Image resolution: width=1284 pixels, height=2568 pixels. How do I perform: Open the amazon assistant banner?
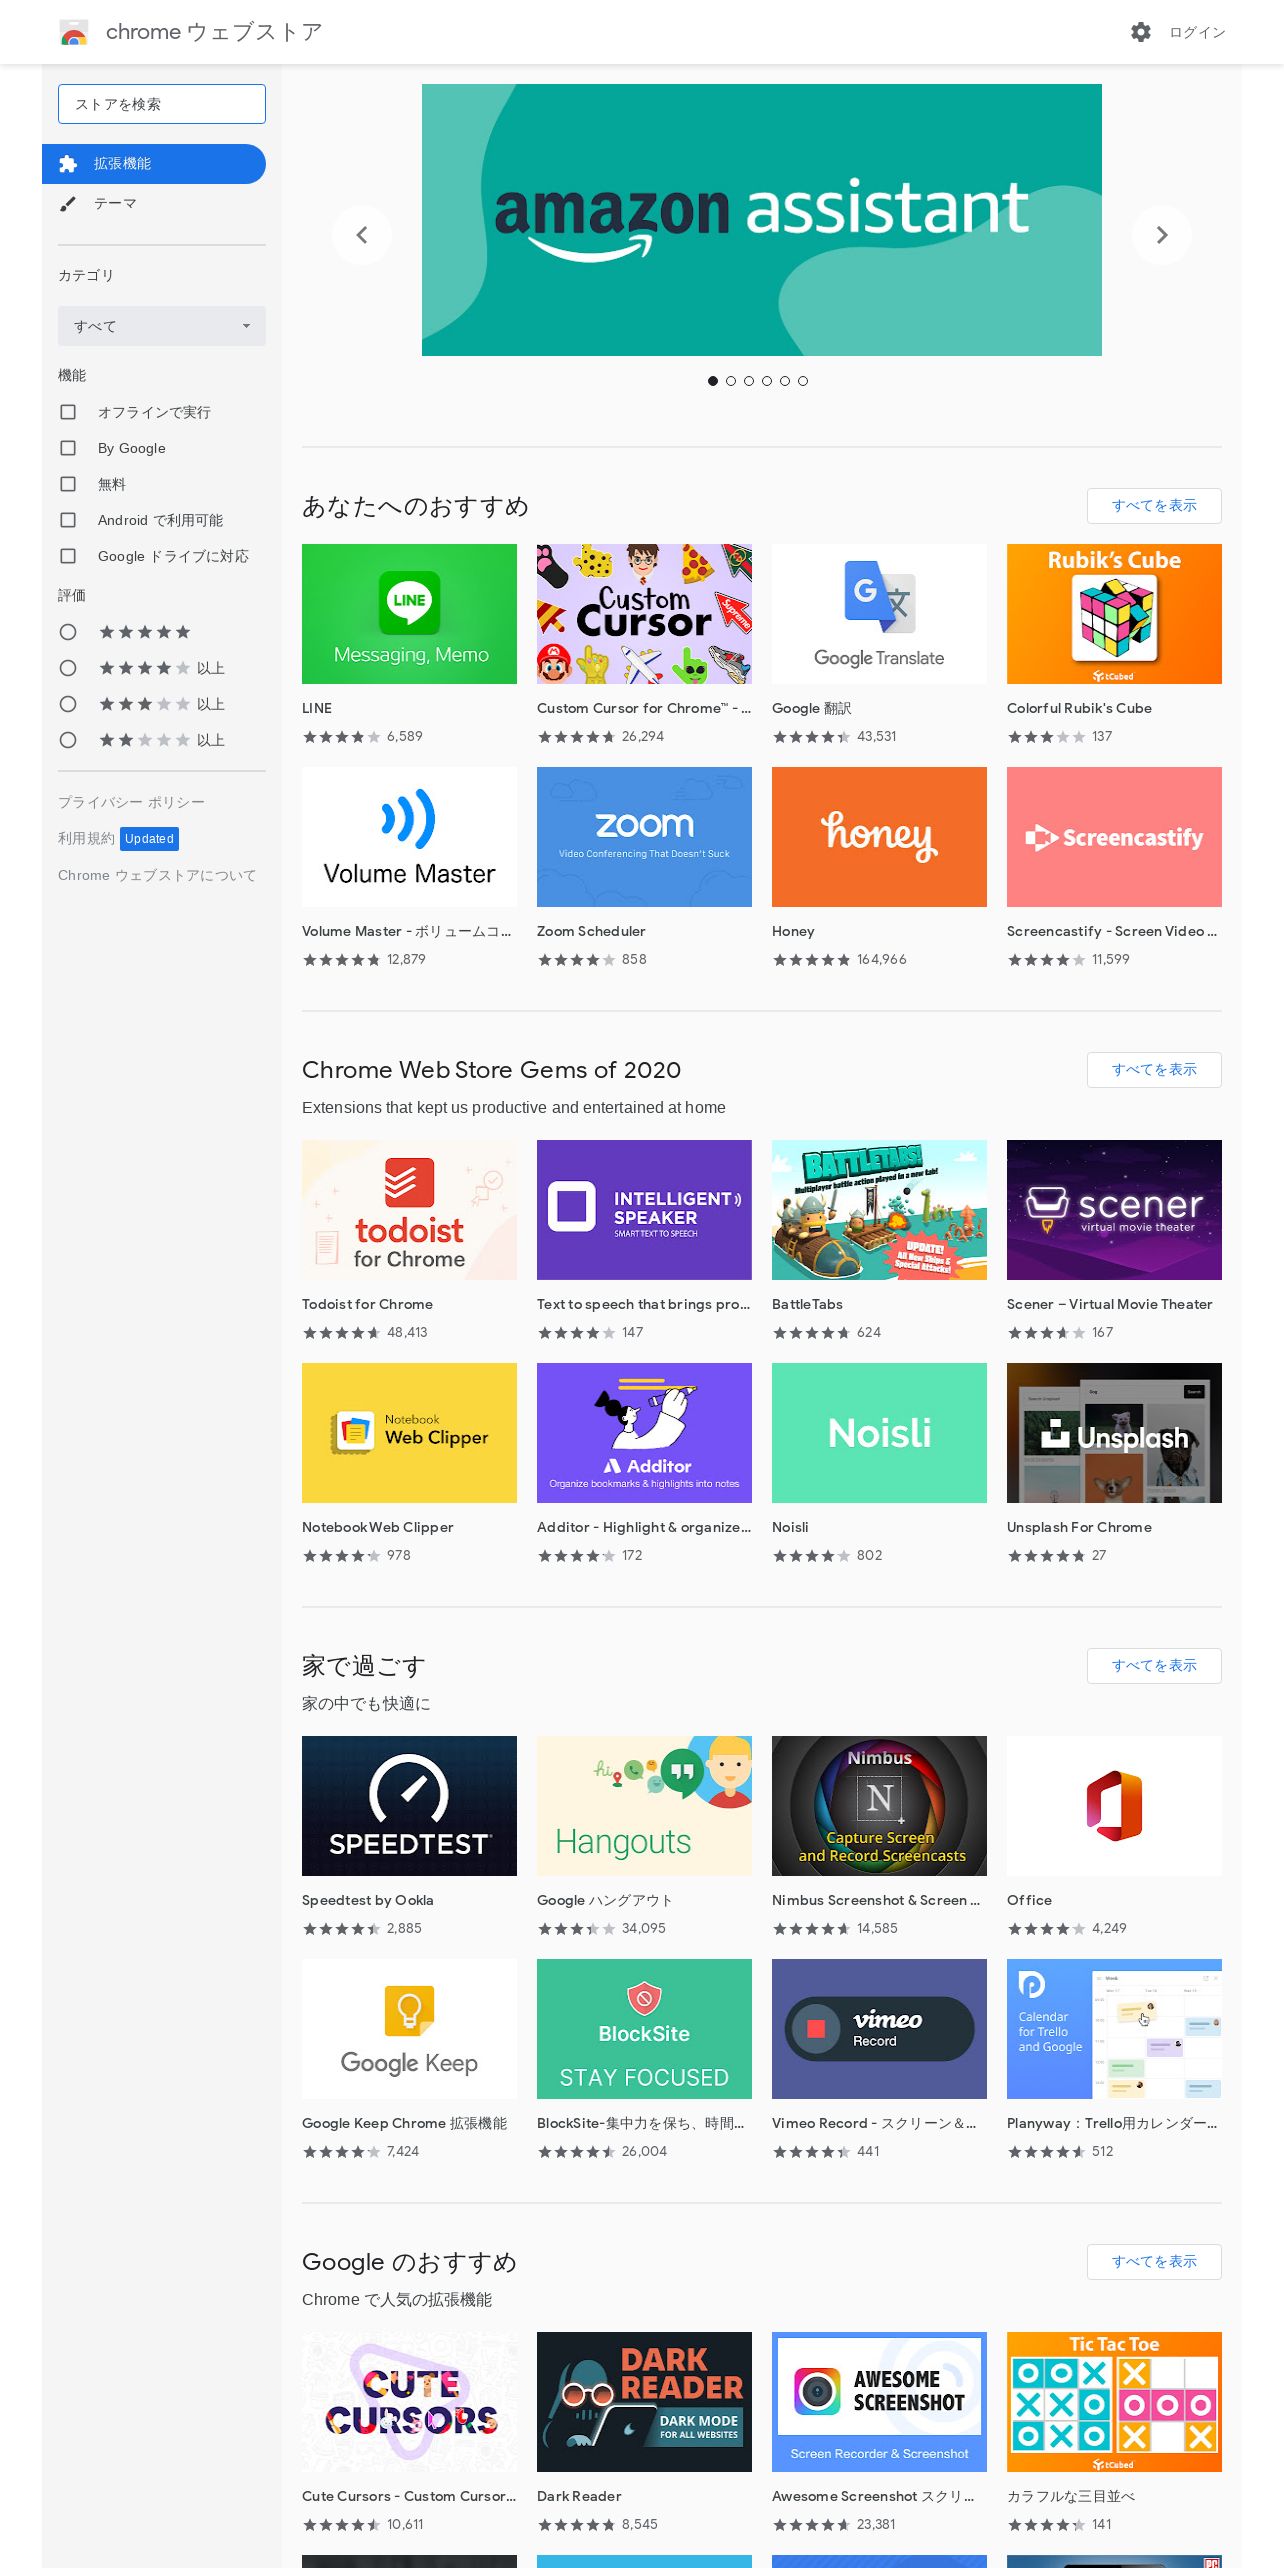(x=761, y=220)
